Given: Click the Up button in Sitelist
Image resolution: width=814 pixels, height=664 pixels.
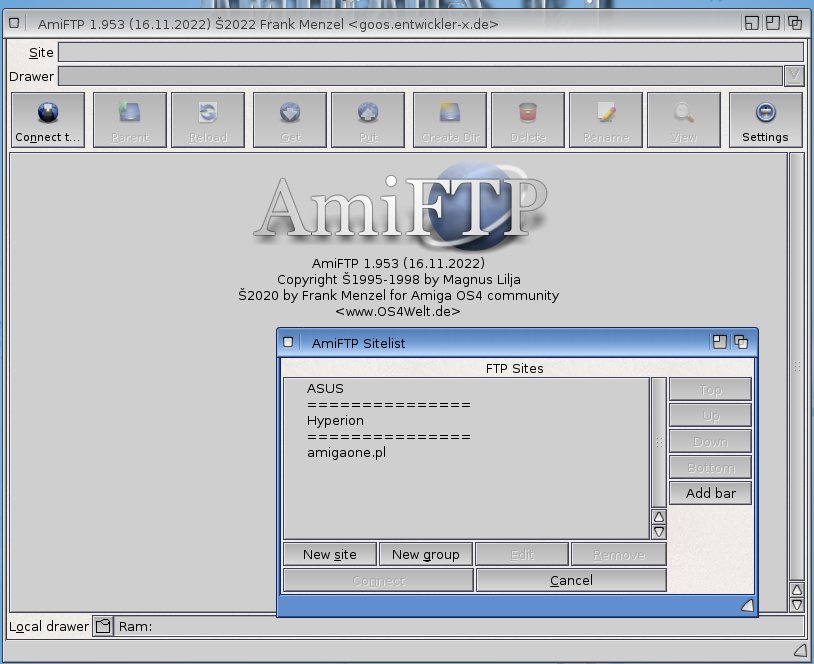Looking at the screenshot, I should 711,415.
